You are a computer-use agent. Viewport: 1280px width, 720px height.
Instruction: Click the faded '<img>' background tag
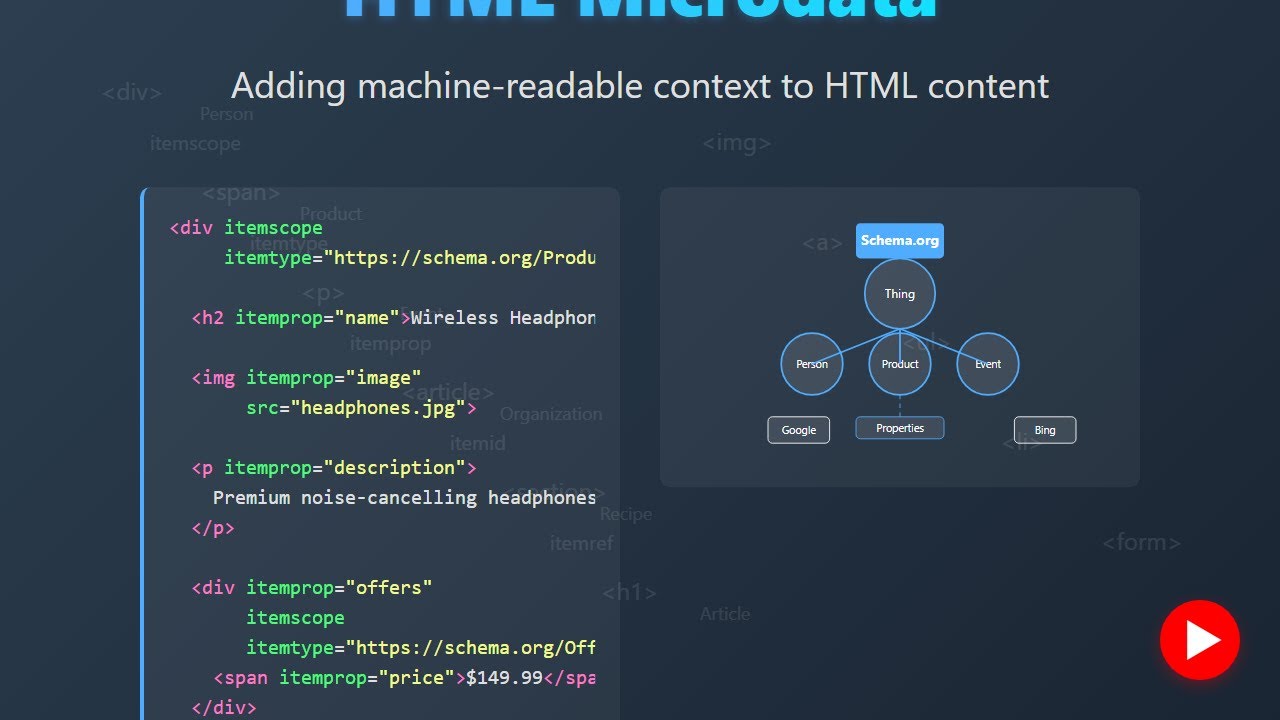[x=736, y=143]
